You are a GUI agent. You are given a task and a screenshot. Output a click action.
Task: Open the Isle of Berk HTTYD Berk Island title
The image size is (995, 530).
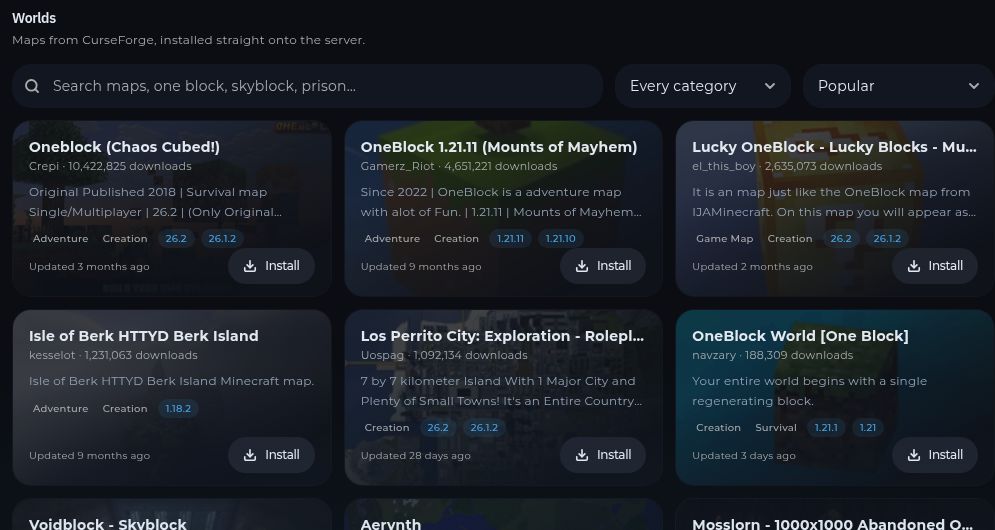click(143, 336)
